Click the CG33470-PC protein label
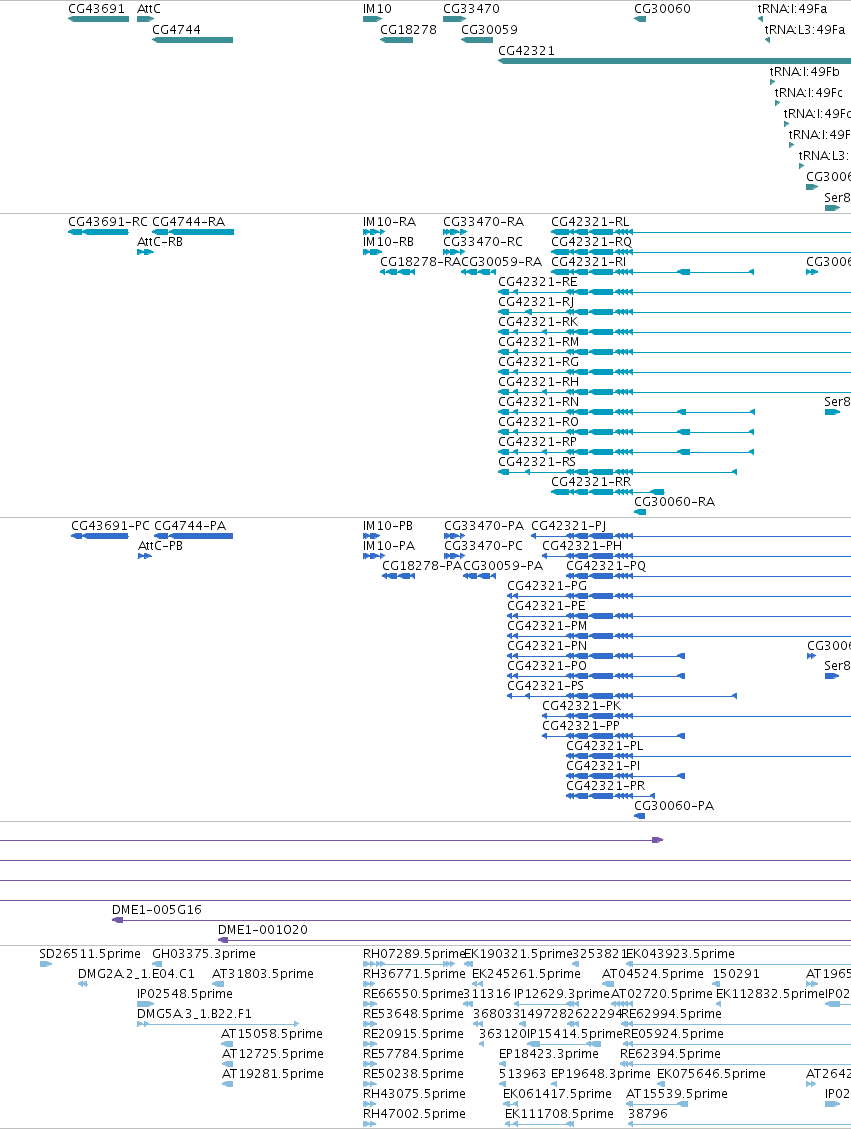 tap(484, 546)
